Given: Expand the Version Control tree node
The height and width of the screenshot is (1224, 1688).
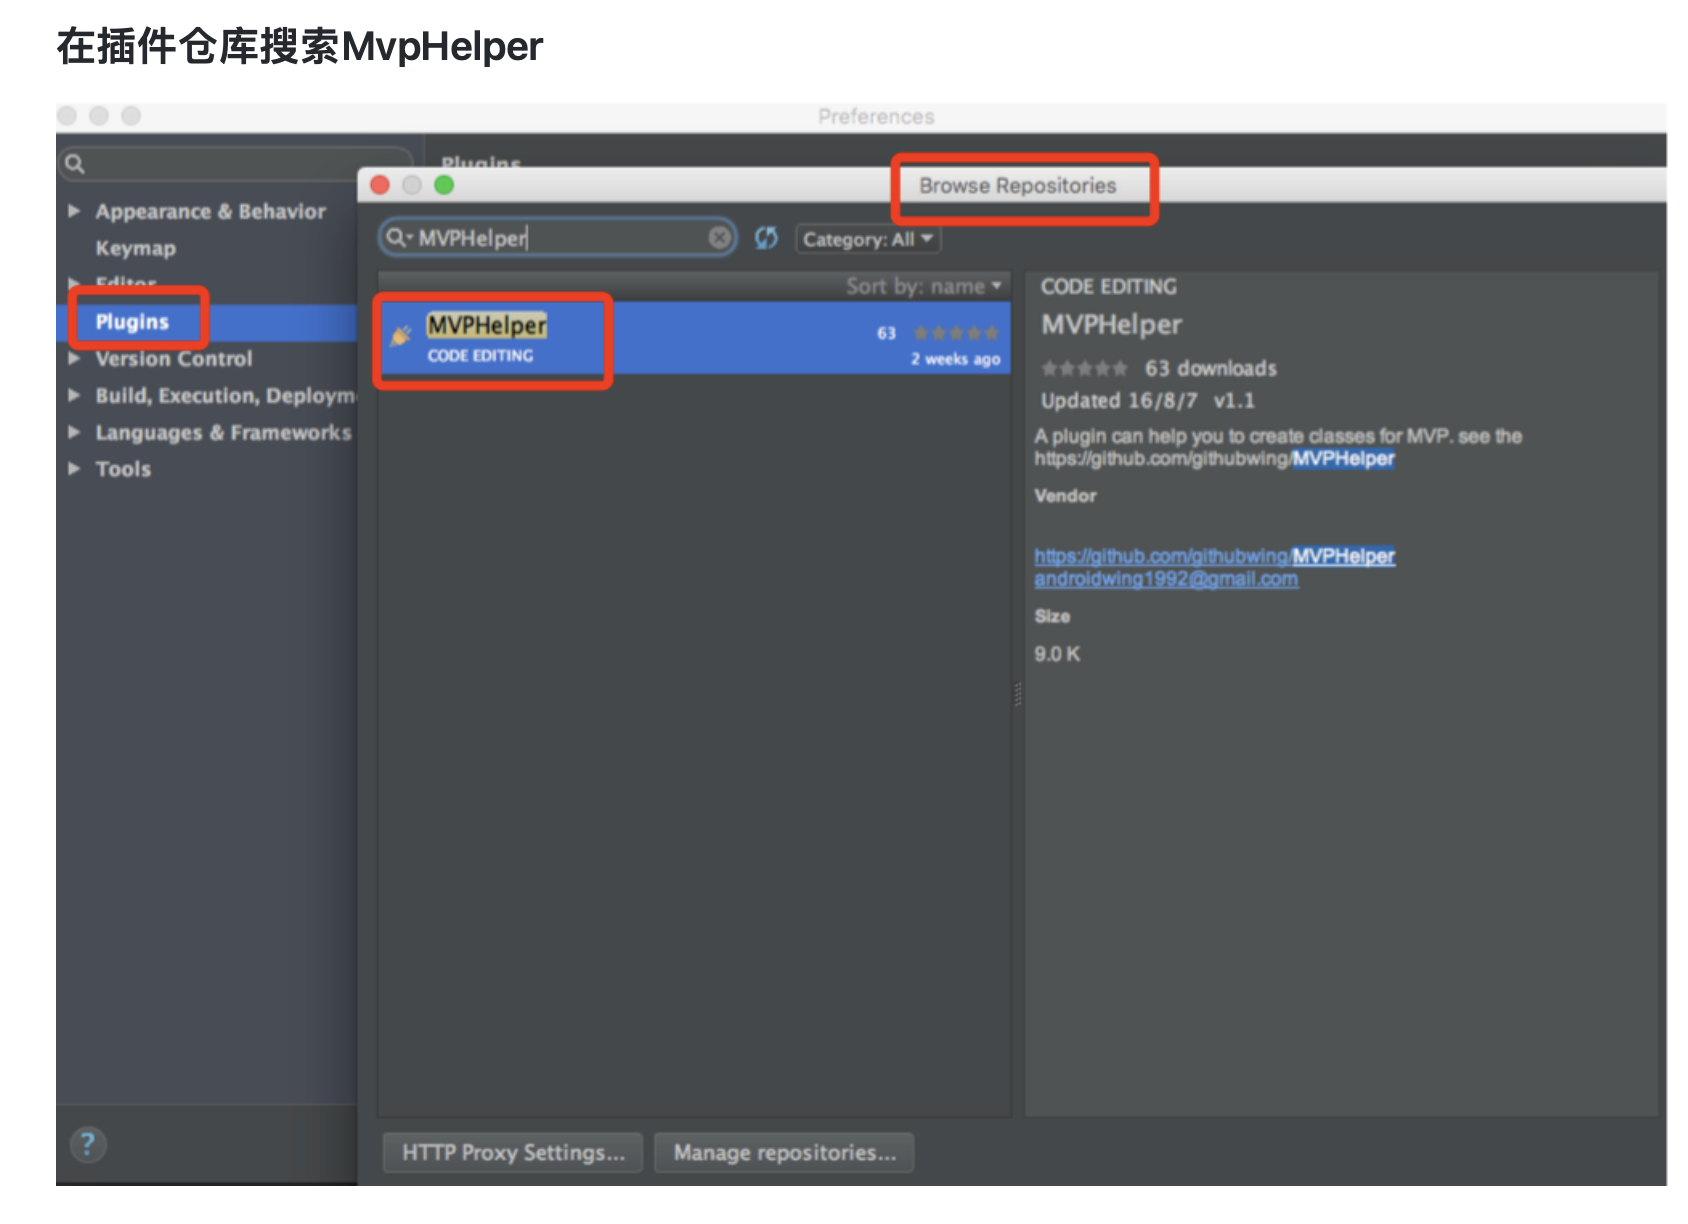Looking at the screenshot, I should [74, 358].
